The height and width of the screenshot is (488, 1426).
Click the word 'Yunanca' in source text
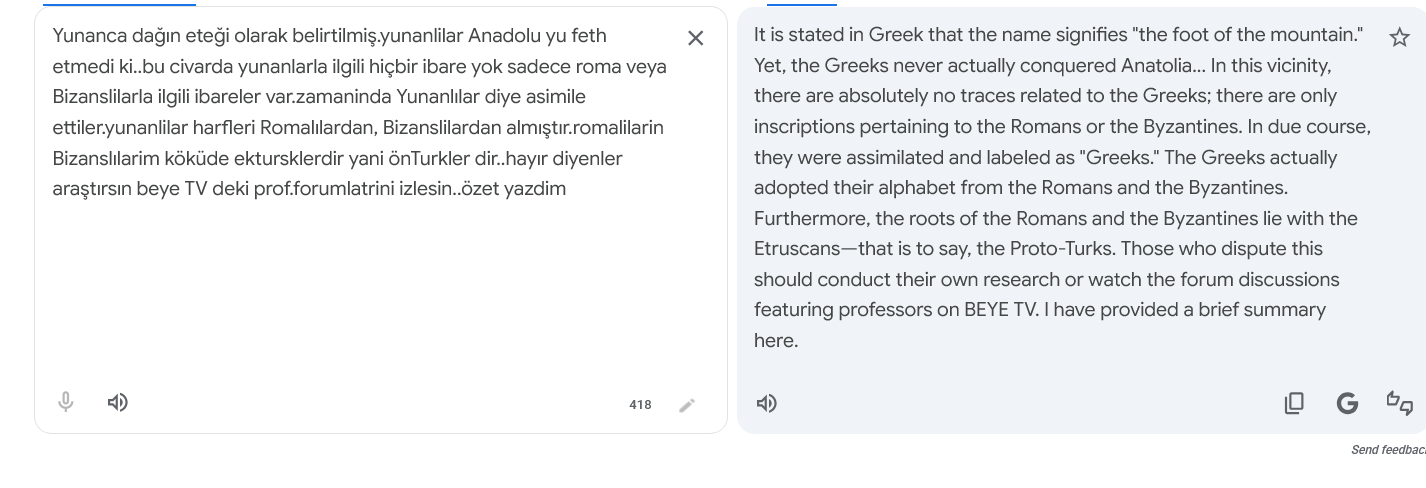click(90, 36)
